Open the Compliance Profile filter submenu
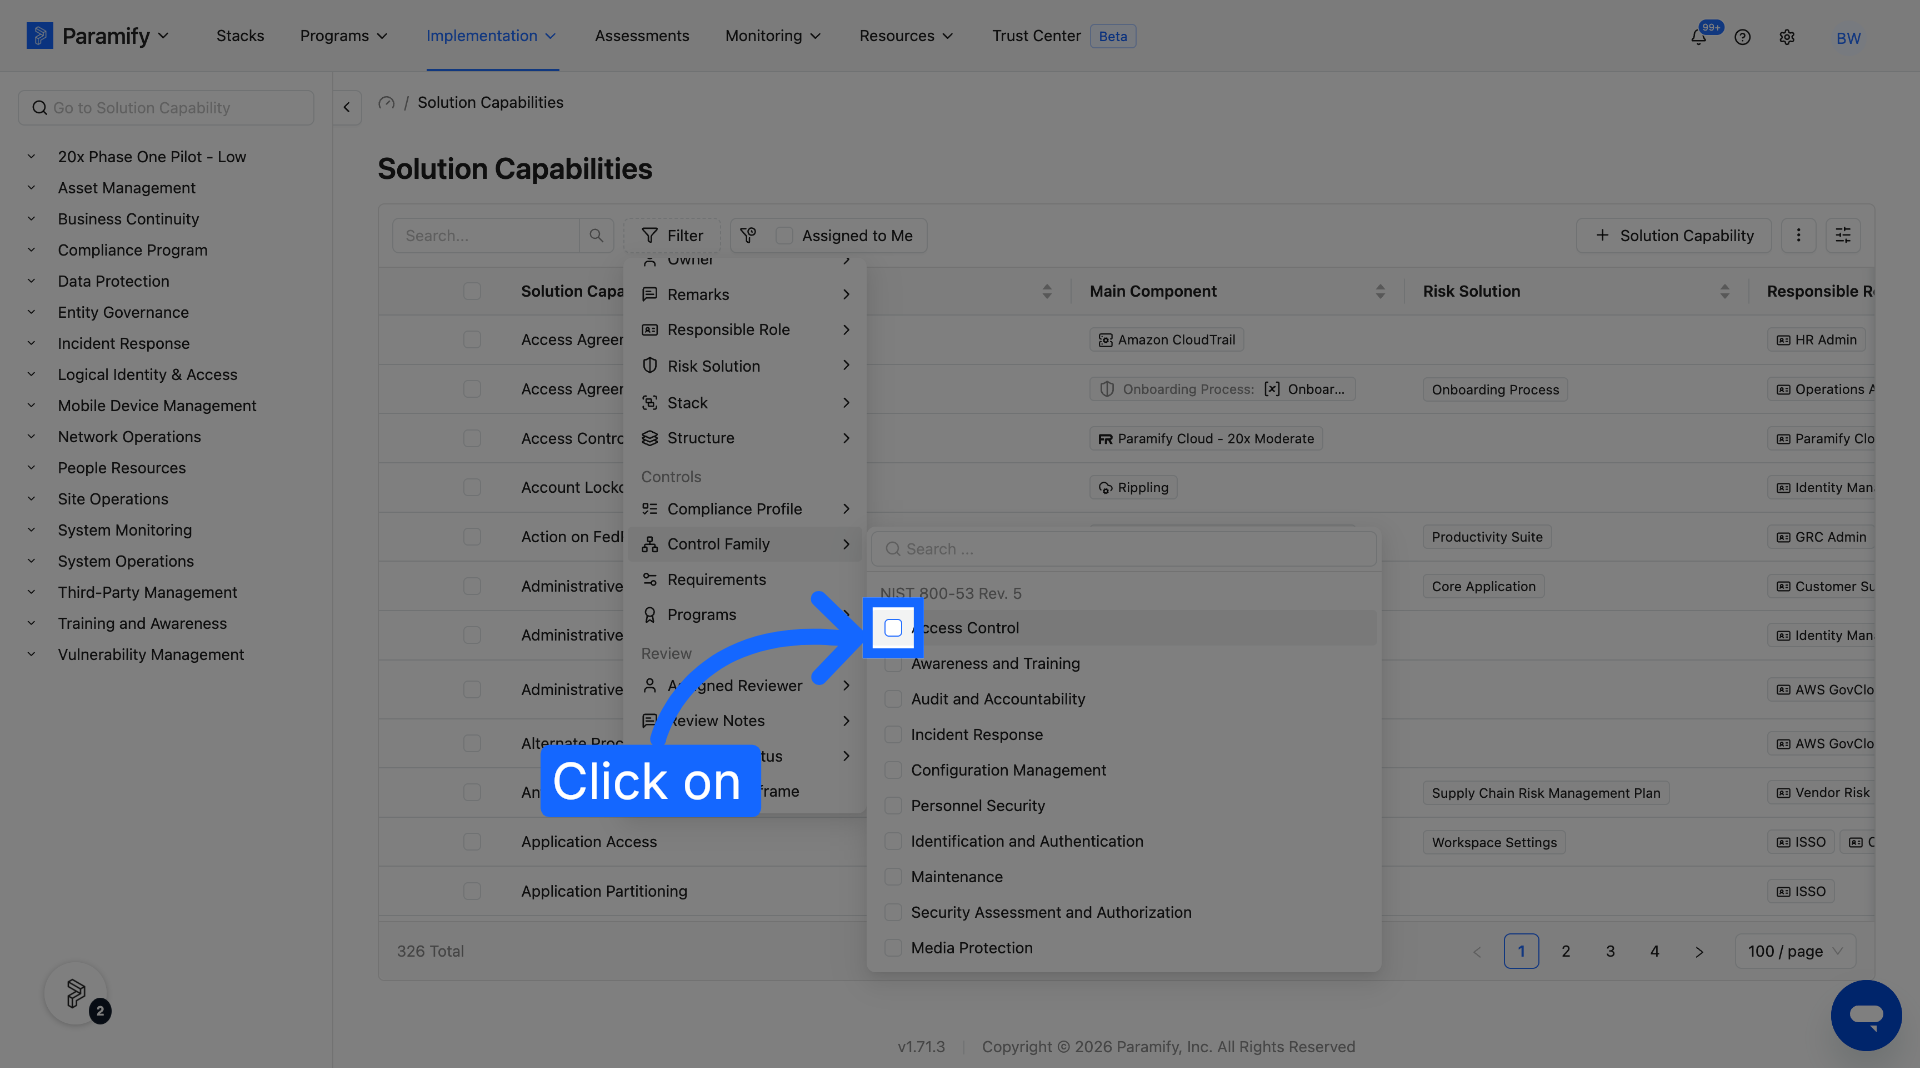This screenshot has width=1920, height=1068. tap(745, 509)
